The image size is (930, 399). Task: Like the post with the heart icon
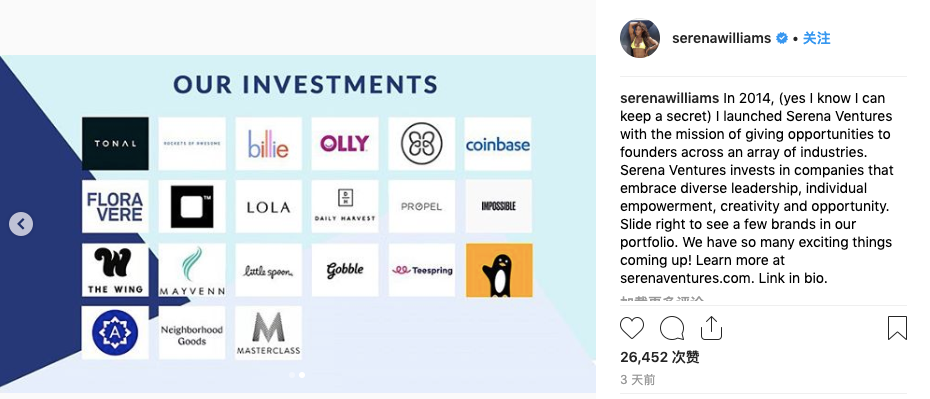(x=632, y=328)
